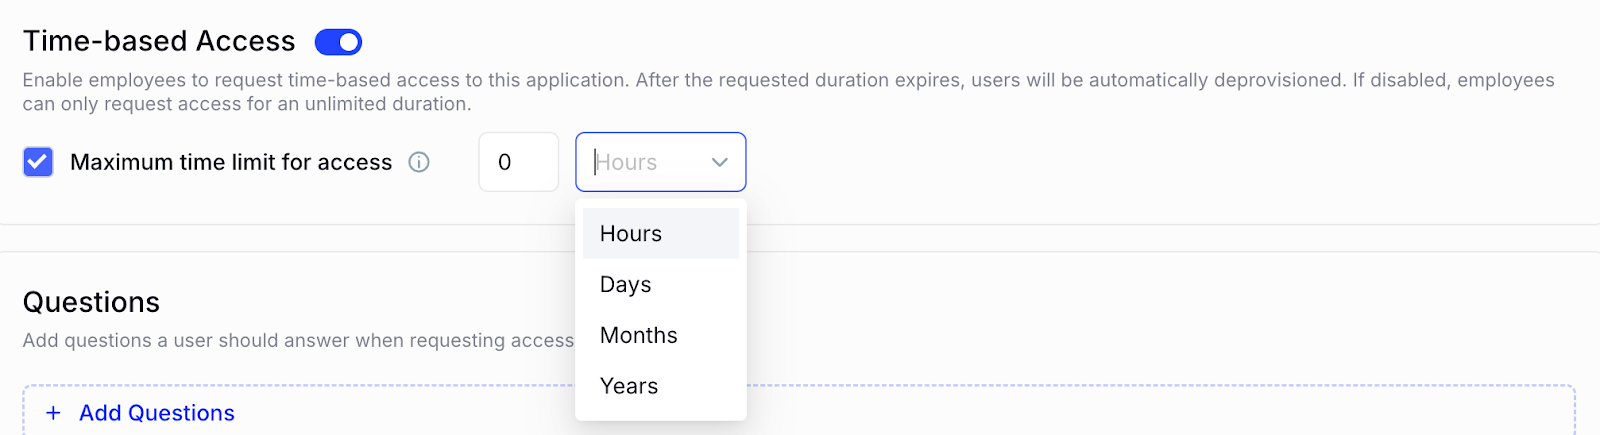Click the Questions section heading
Screen dimensions: 1600x435
tap(91, 302)
